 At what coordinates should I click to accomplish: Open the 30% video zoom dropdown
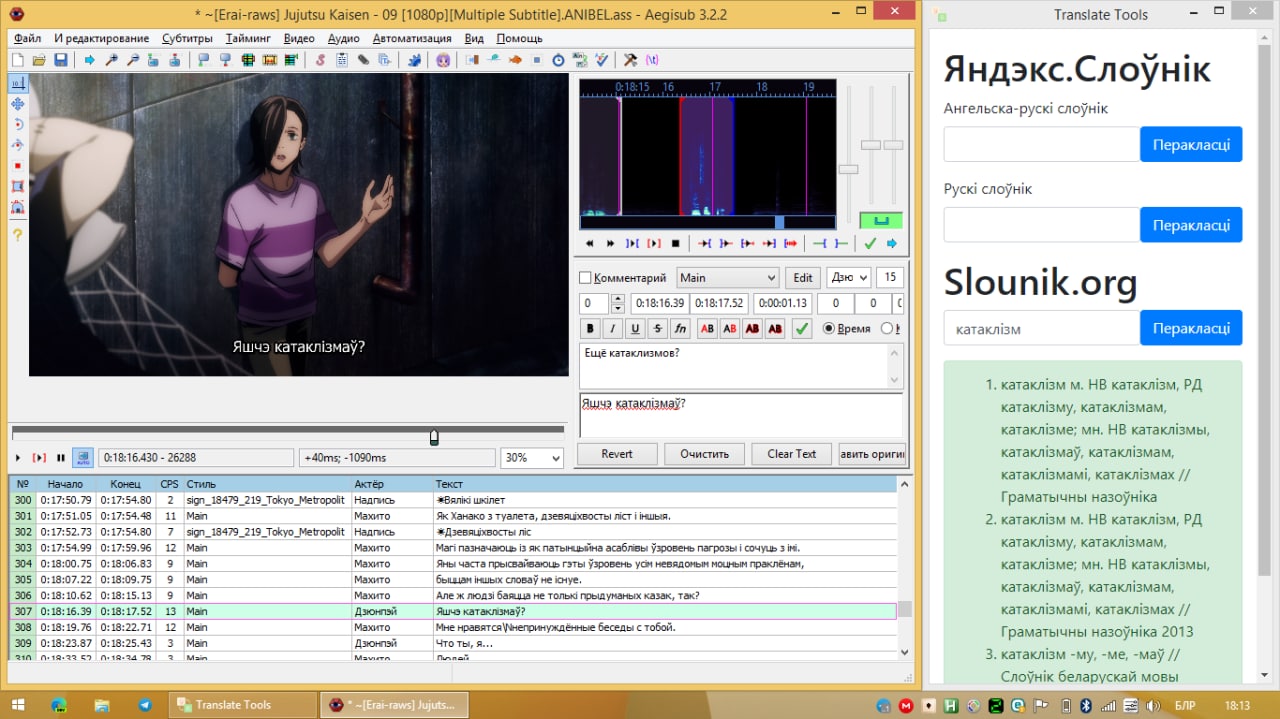pos(532,458)
